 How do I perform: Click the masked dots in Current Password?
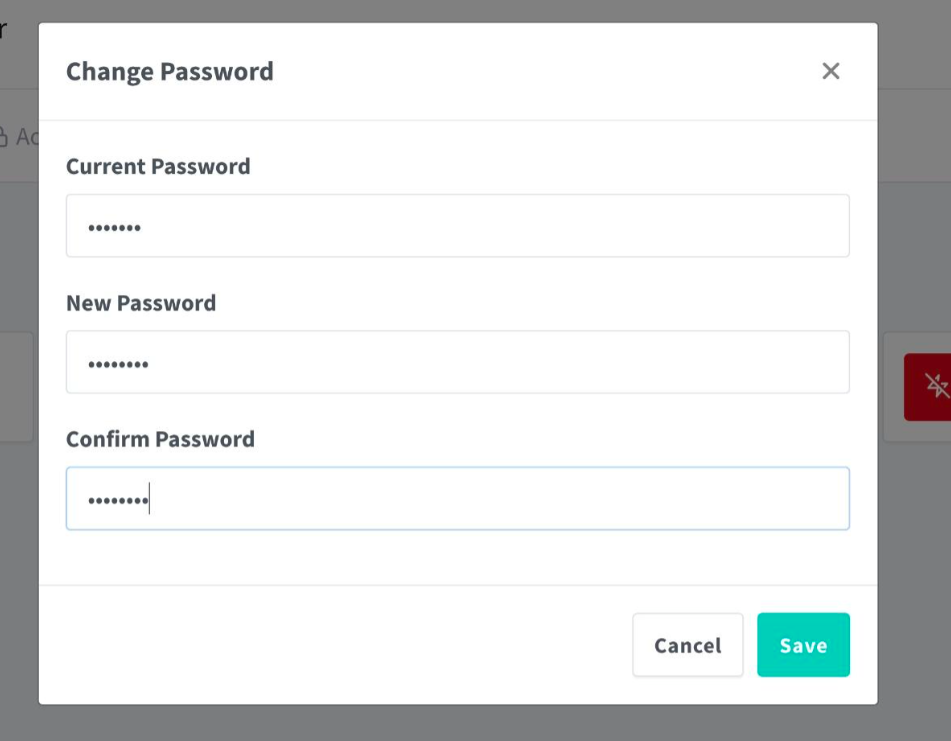coord(114,228)
